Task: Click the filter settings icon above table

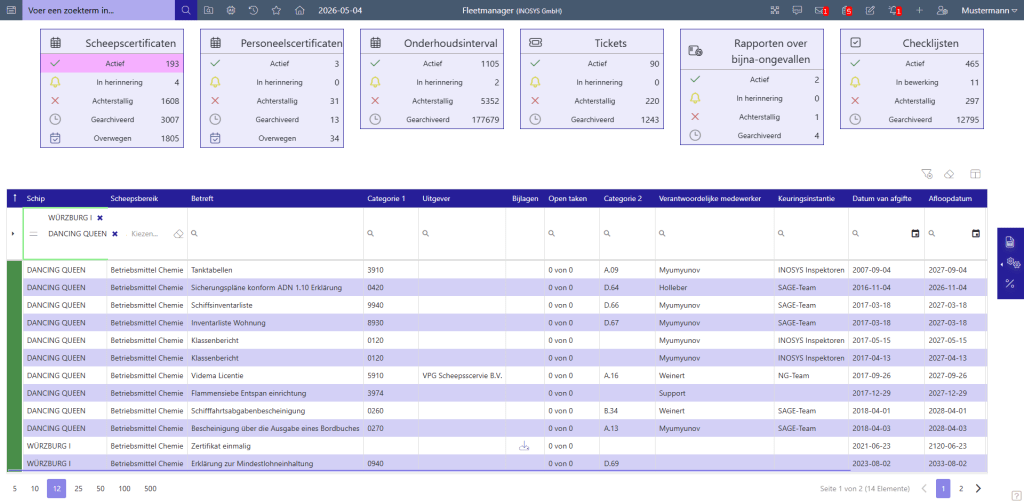Action: click(x=926, y=174)
